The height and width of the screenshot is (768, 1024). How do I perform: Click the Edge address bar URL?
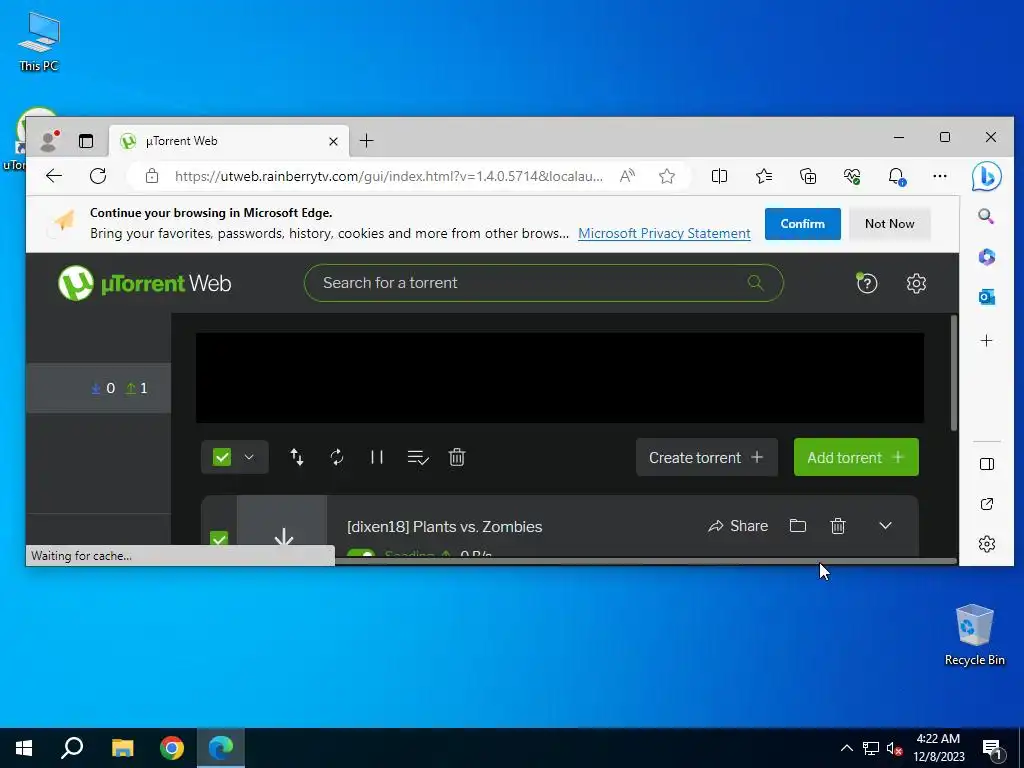click(389, 176)
